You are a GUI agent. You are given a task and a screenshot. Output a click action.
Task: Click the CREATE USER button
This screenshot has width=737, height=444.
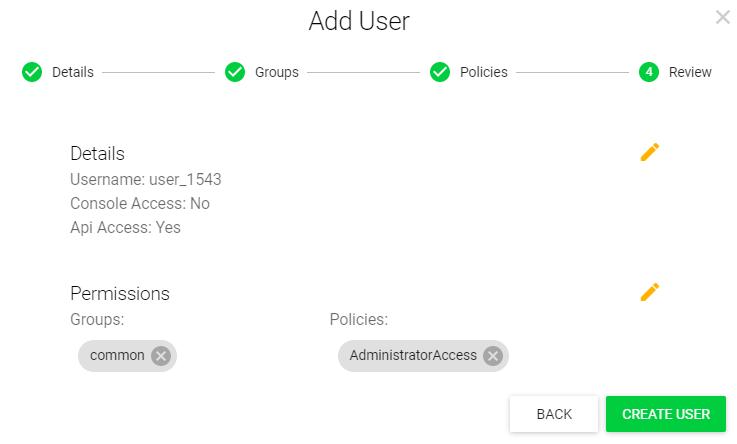pyautogui.click(x=666, y=414)
